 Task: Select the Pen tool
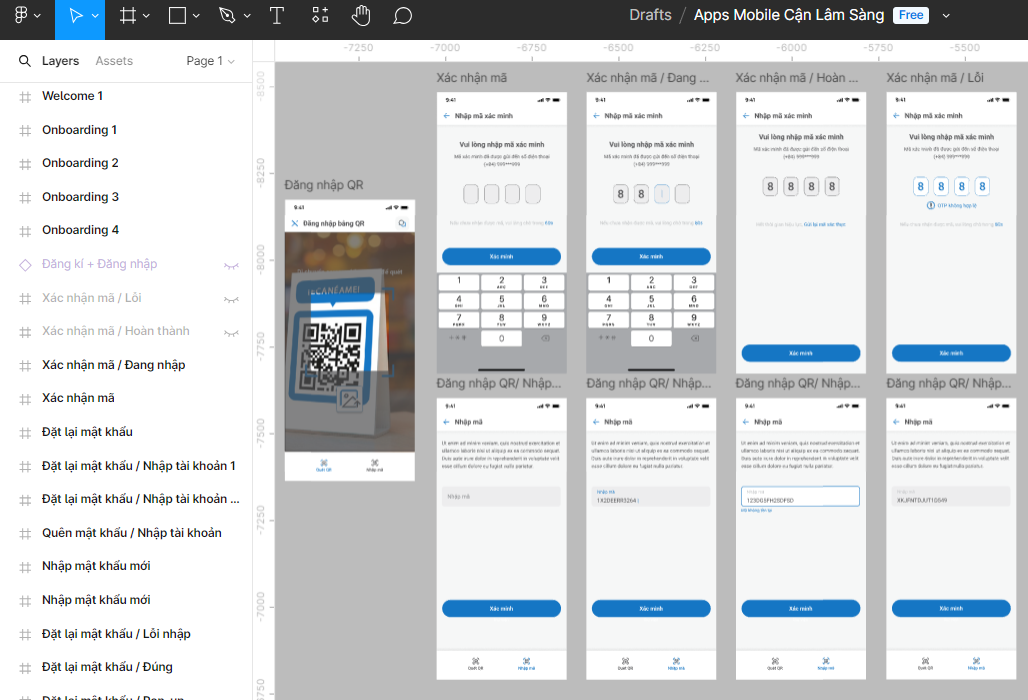coord(226,16)
